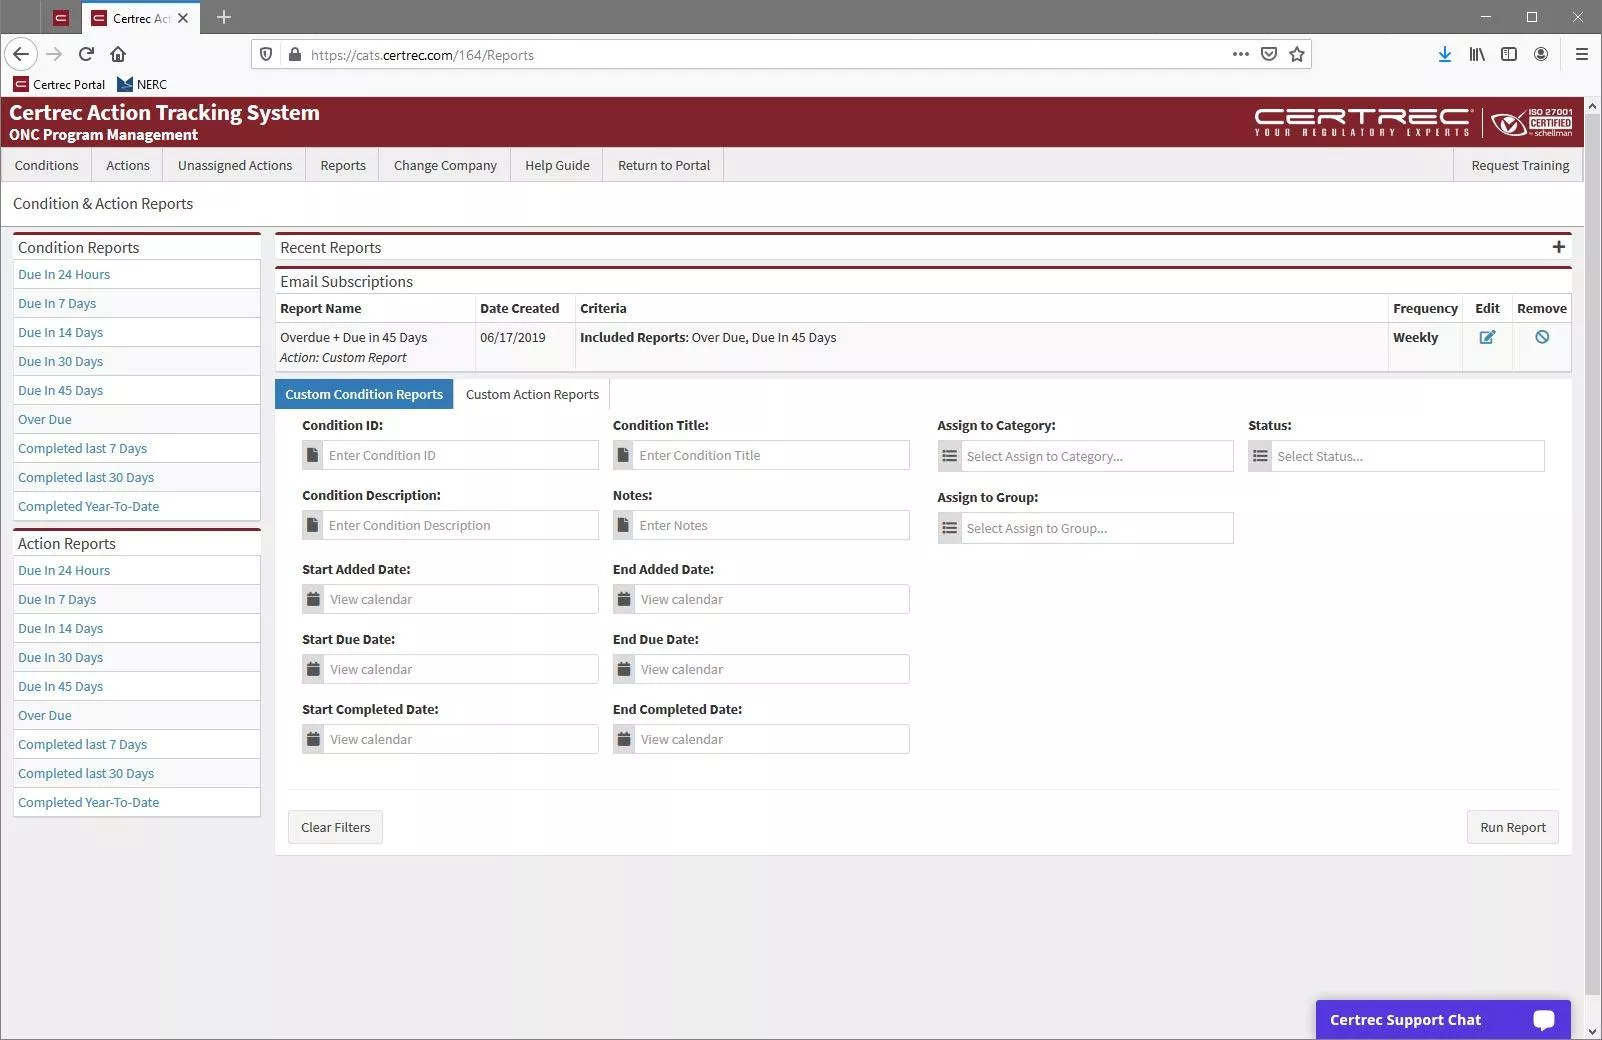This screenshot has height=1040, width=1602.
Task: Open Condition Reports Due In 24 Hours
Action: tap(64, 274)
